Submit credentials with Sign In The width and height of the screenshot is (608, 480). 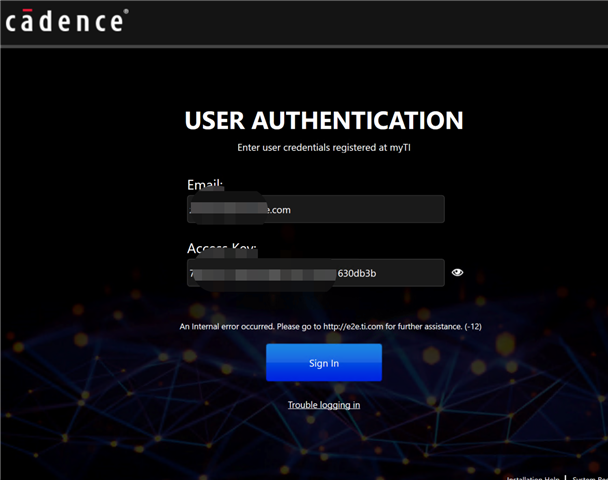(324, 363)
